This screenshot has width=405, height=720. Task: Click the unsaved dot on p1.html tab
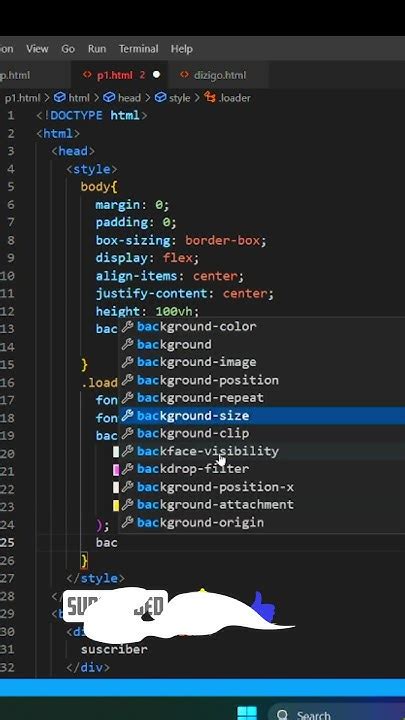pyautogui.click(x=156, y=74)
